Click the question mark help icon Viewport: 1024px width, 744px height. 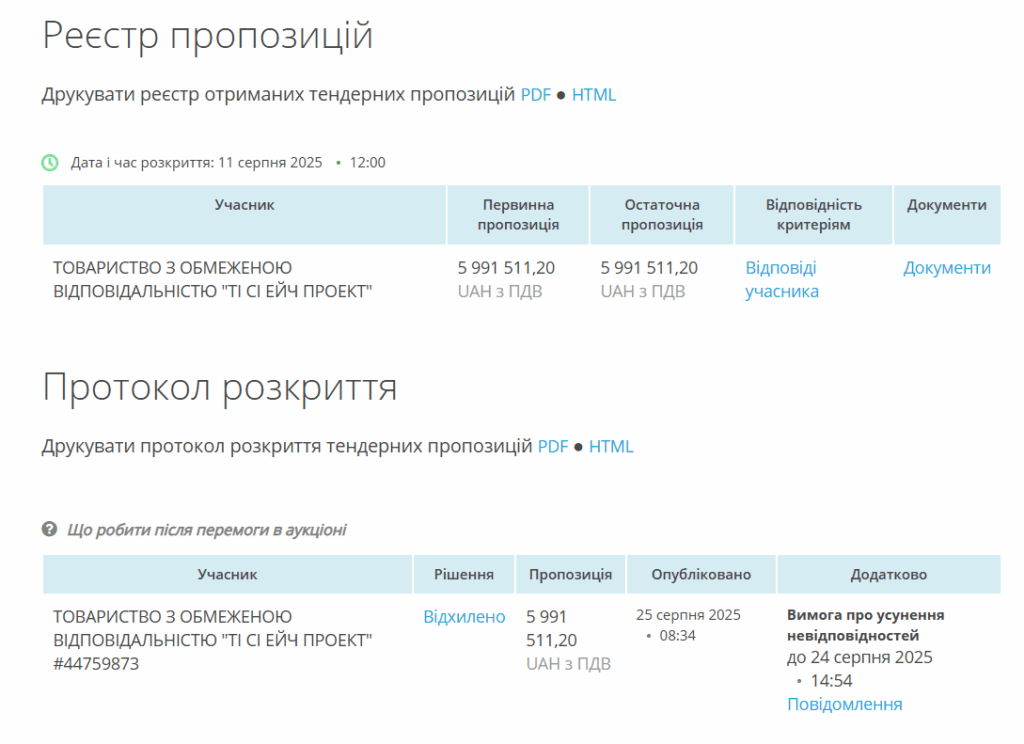click(50, 529)
